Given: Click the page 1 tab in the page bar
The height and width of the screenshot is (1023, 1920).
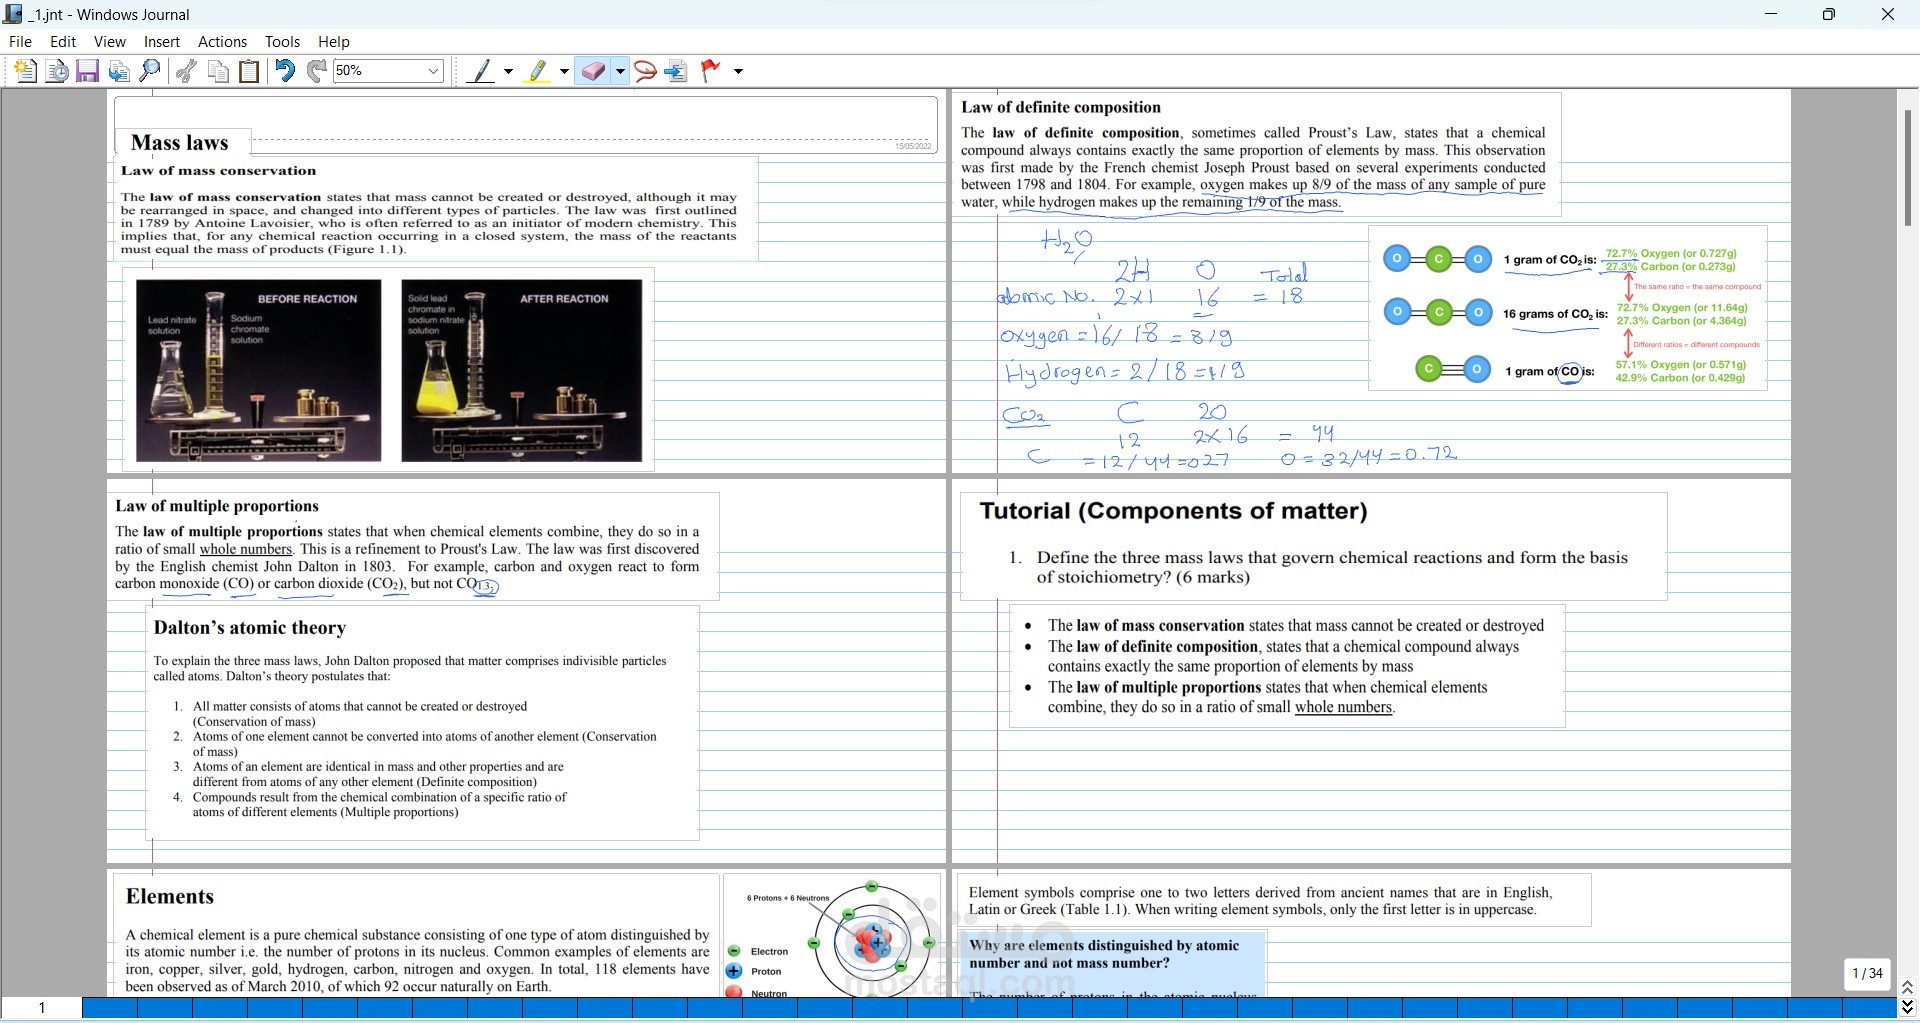Looking at the screenshot, I should (x=42, y=1008).
